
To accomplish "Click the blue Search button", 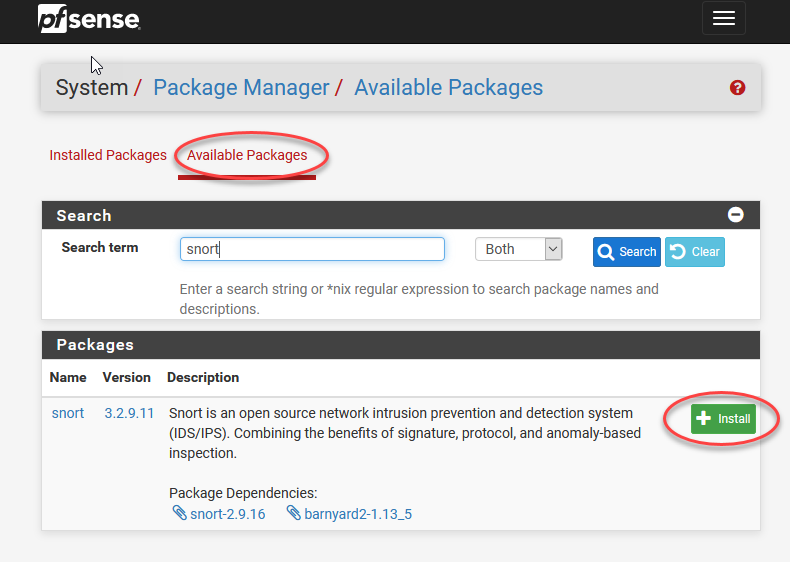I will point(626,252).
